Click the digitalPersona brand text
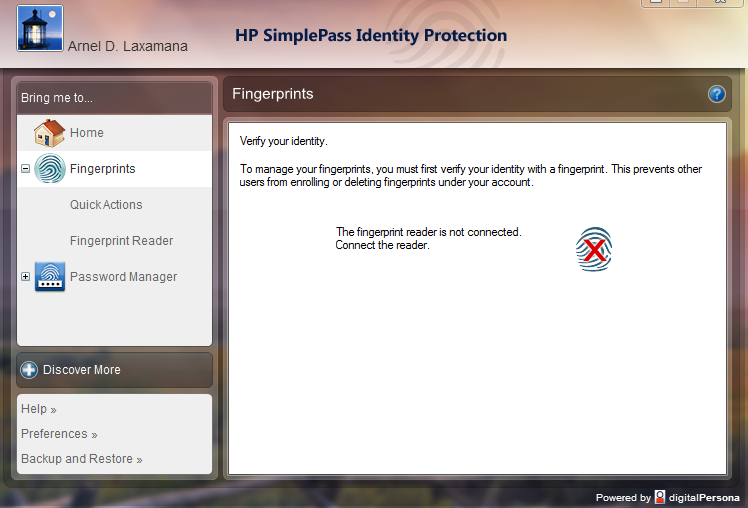This screenshot has height=508, width=748. pyautogui.click(x=704, y=498)
